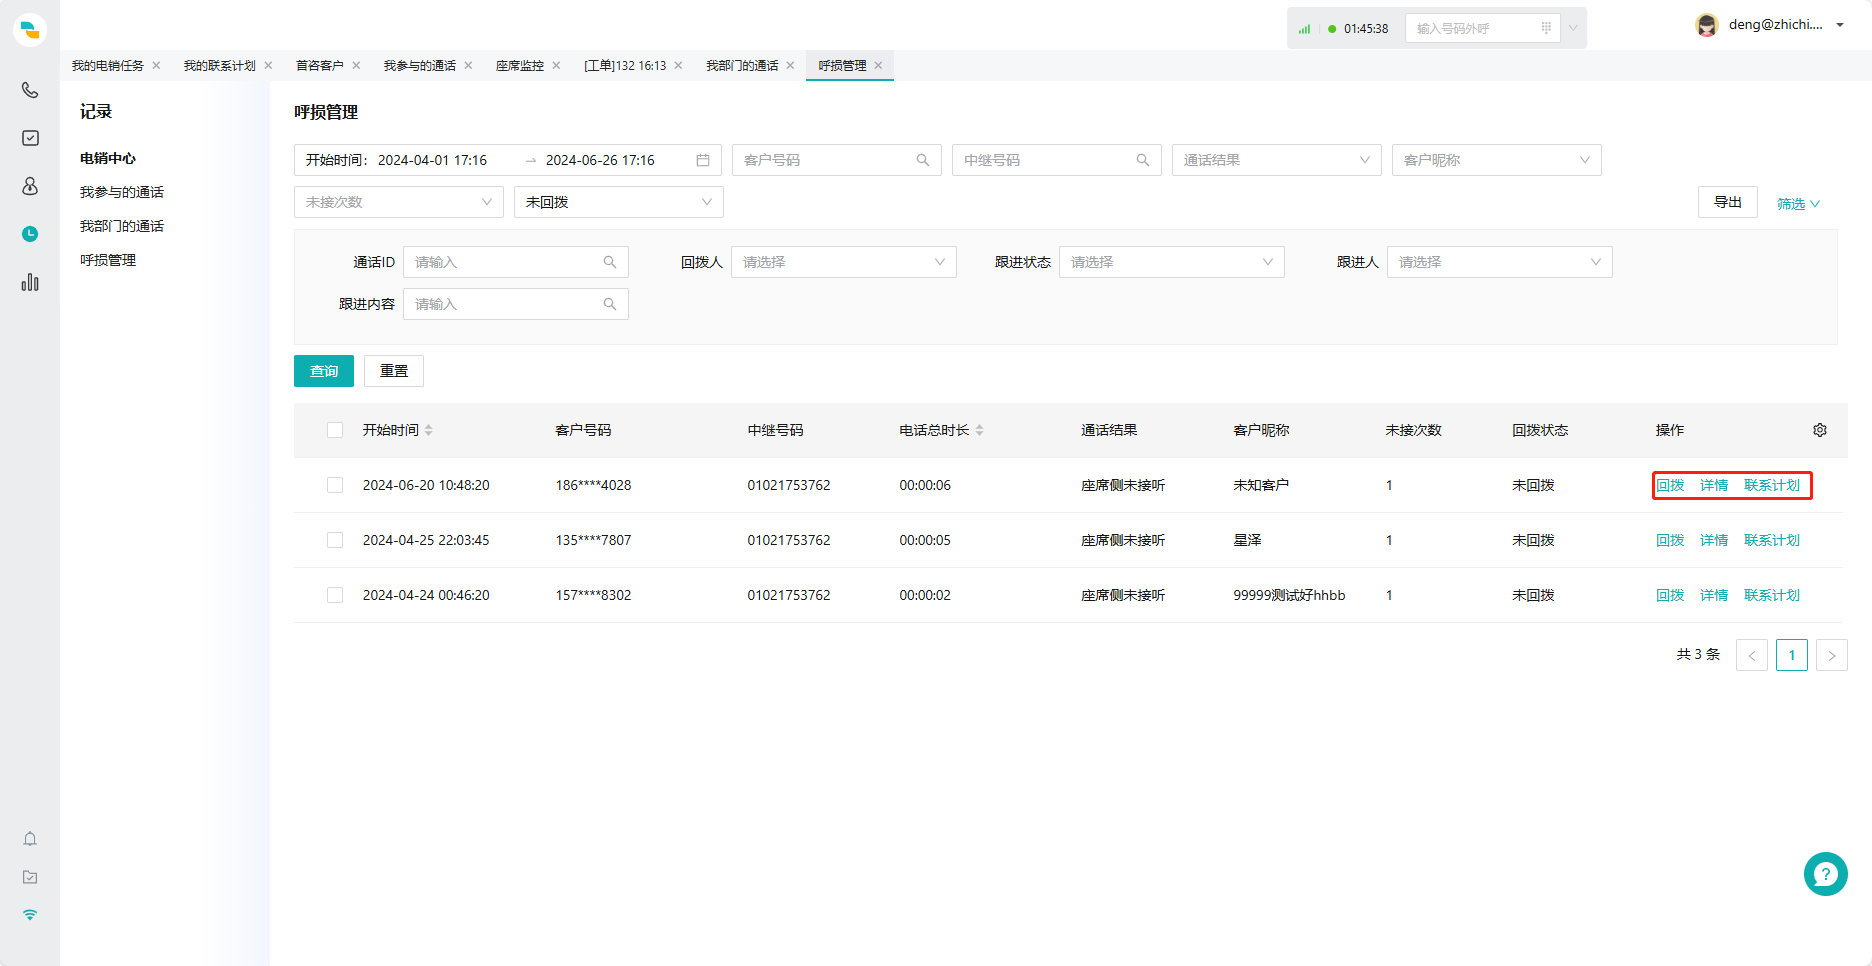
Task: Click the signal strength indicator
Action: pyautogui.click(x=1304, y=29)
